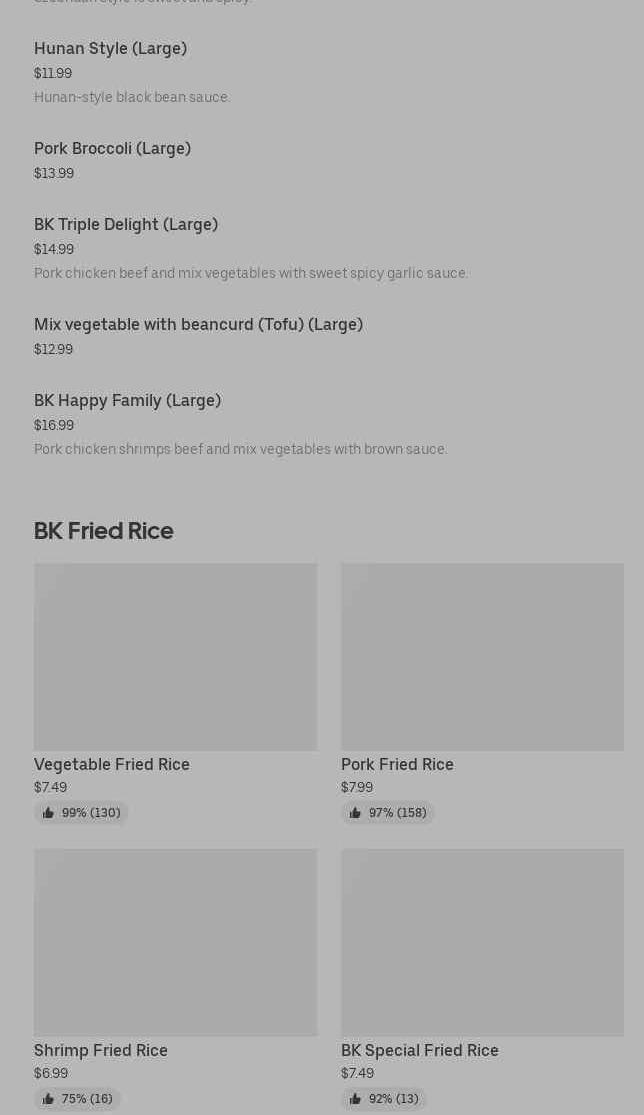Screen dimensions: 644x1115
Task: Open Pork Fried Rice photo
Action: (483, 657)
